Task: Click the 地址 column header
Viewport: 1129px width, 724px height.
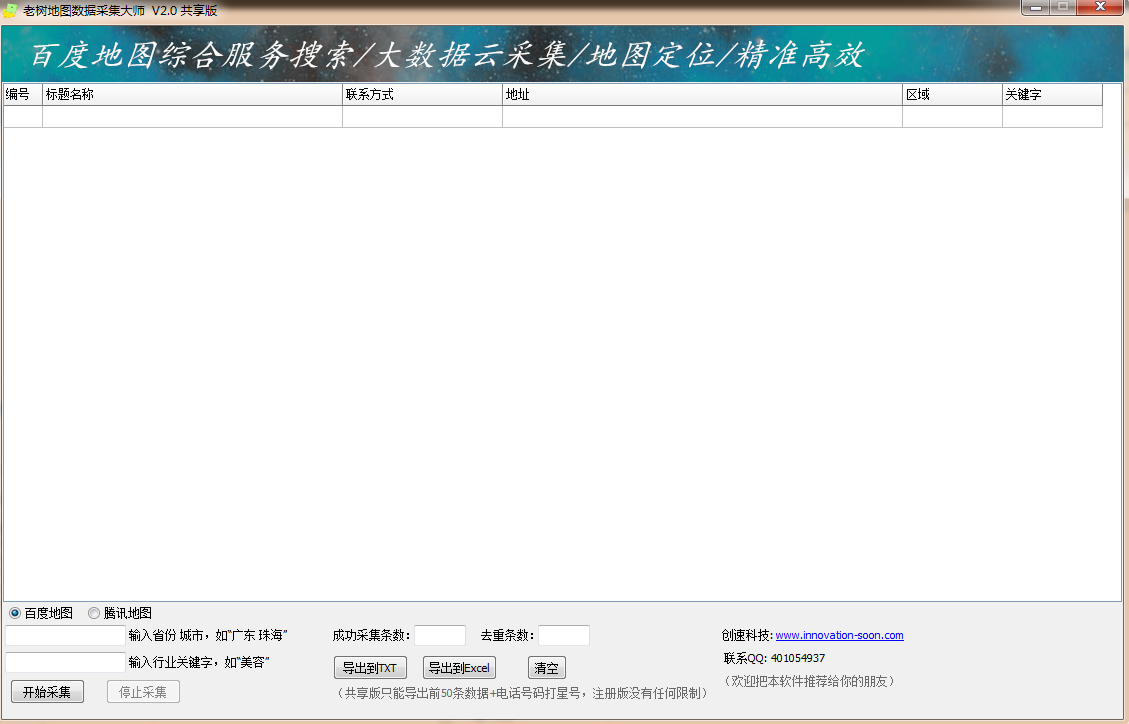Action: pyautogui.click(x=703, y=94)
